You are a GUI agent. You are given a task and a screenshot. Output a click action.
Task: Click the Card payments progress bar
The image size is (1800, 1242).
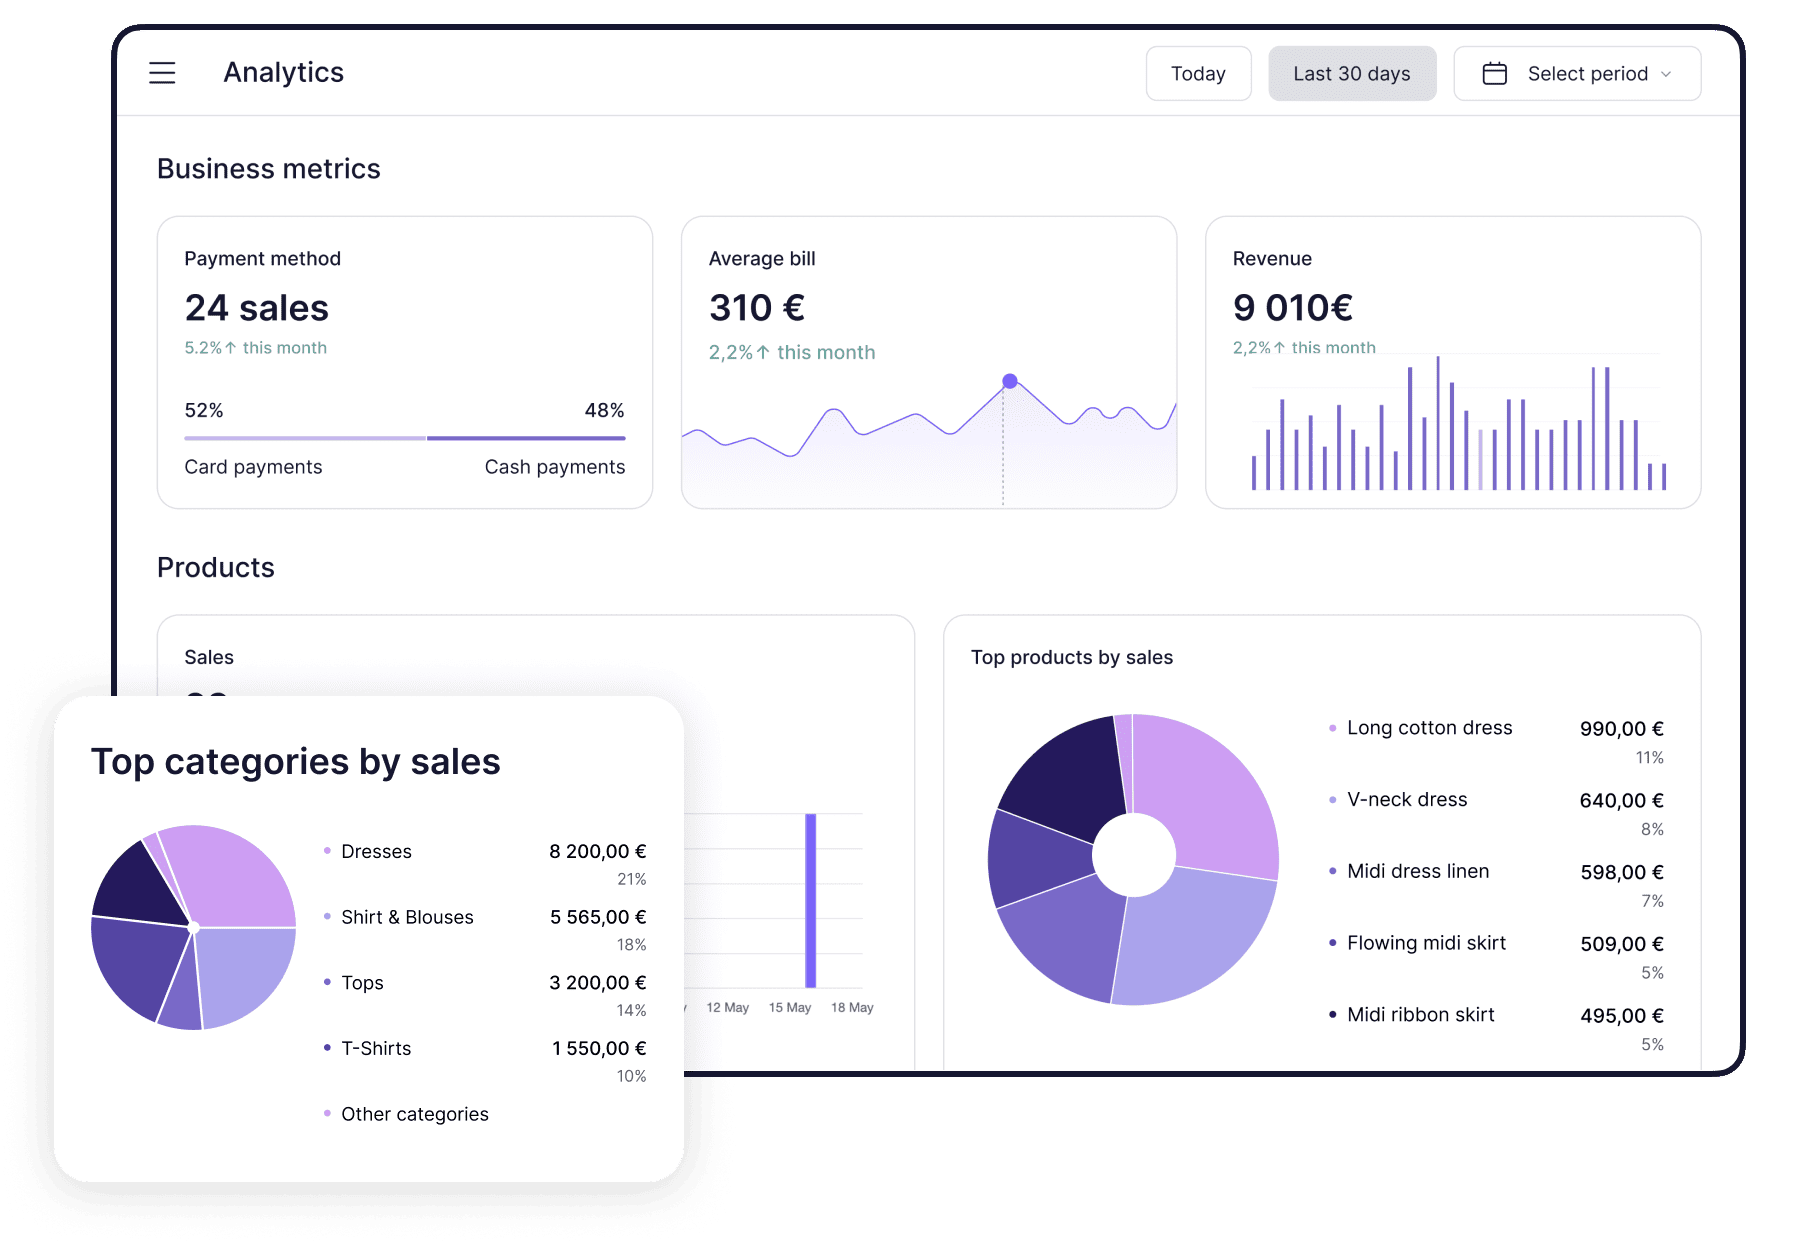[304, 438]
